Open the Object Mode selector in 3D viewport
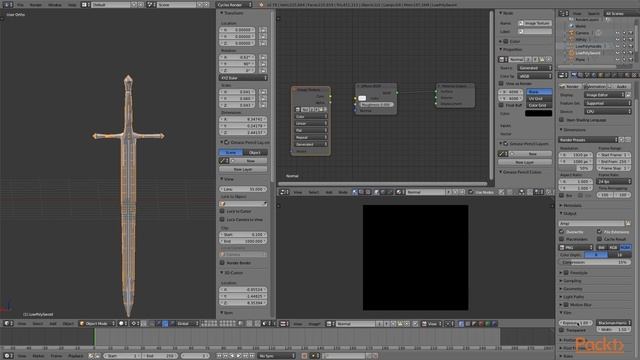The width and height of the screenshot is (640, 360). click(x=97, y=324)
